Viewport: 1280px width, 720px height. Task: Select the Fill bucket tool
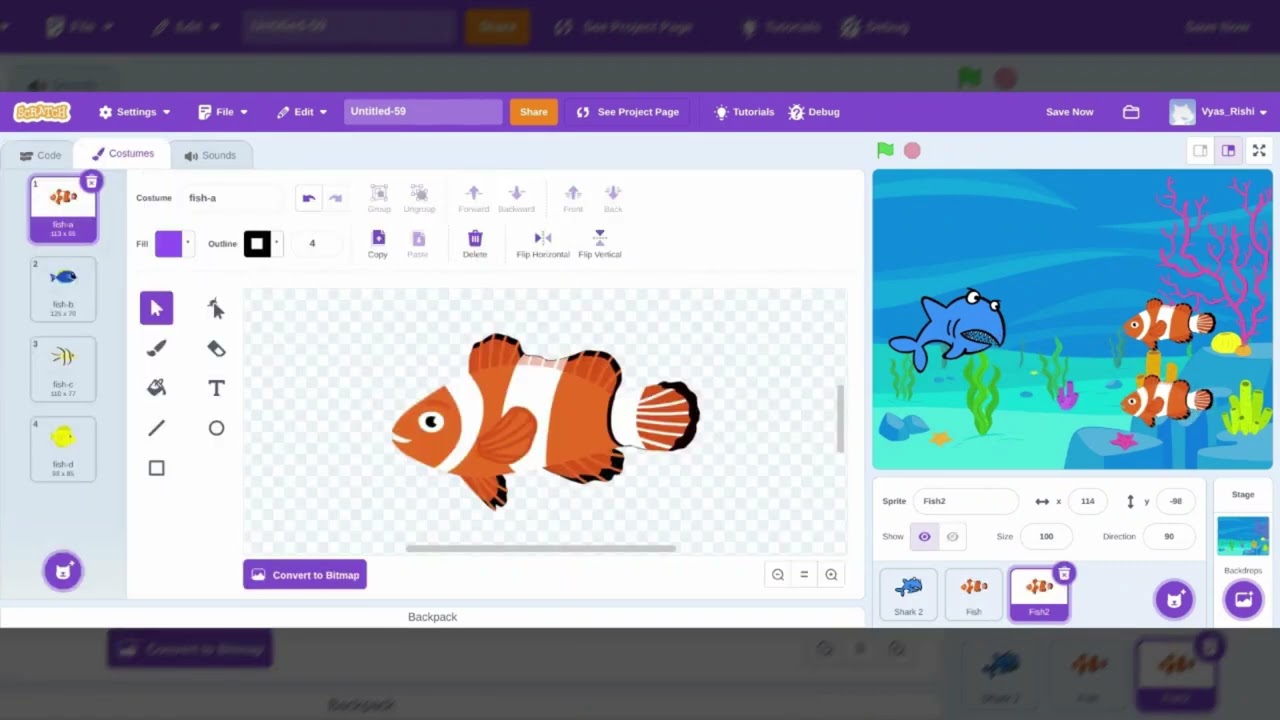(156, 388)
